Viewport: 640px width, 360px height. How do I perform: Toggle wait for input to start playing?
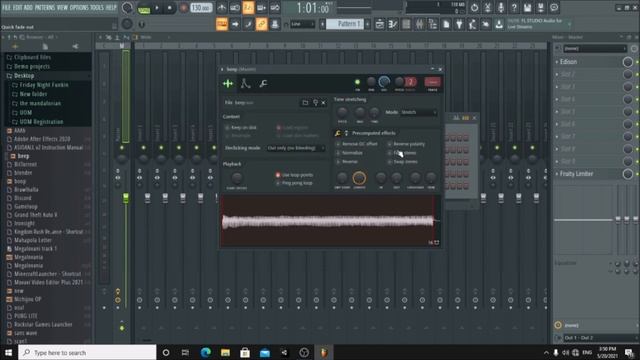point(235,8)
